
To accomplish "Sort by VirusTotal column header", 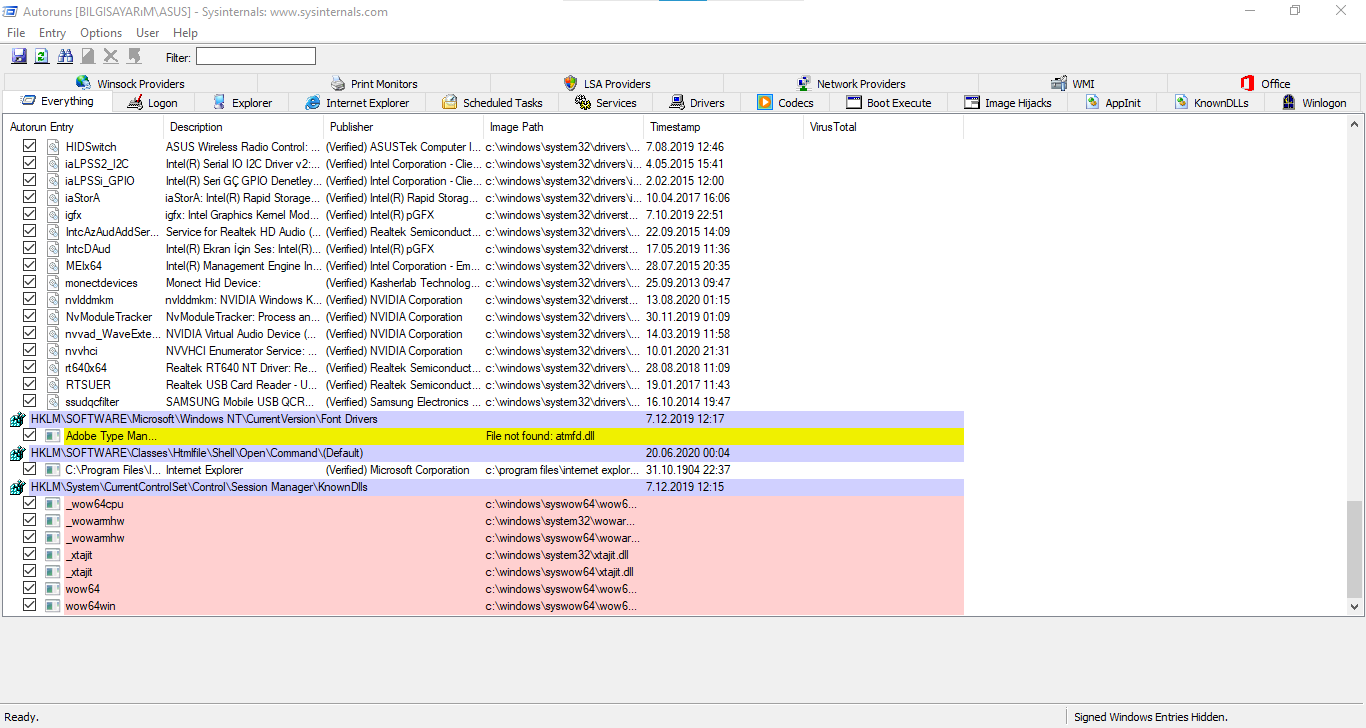I will pyautogui.click(x=883, y=127).
